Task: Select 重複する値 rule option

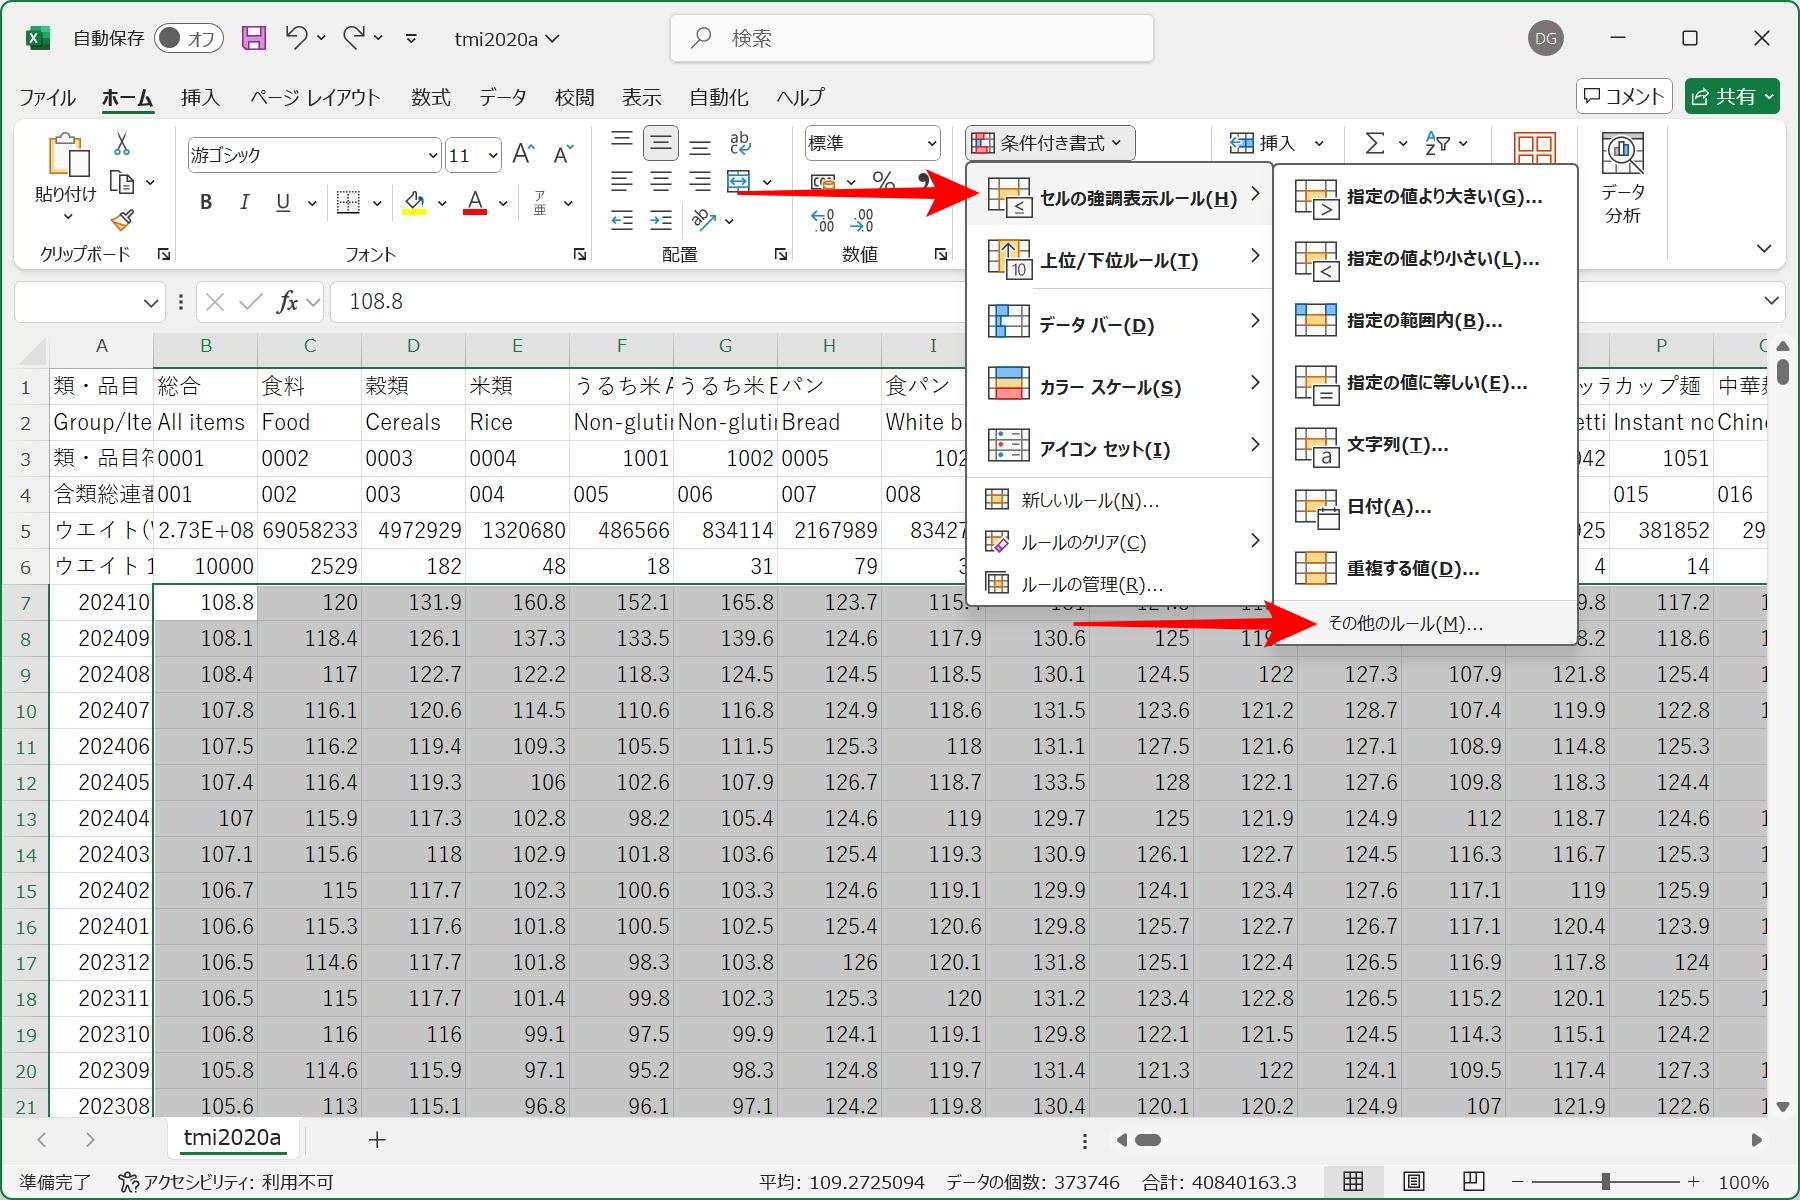Action: coord(1425,569)
